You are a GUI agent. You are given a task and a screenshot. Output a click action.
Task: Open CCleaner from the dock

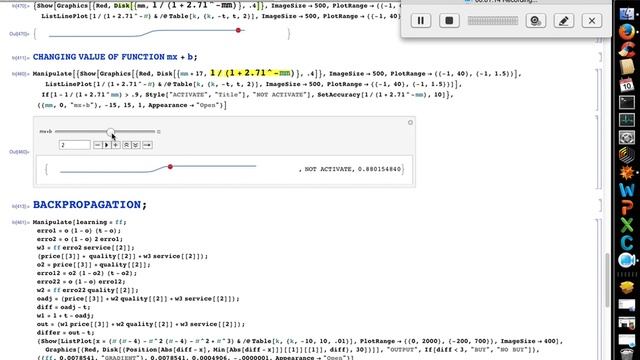627,49
